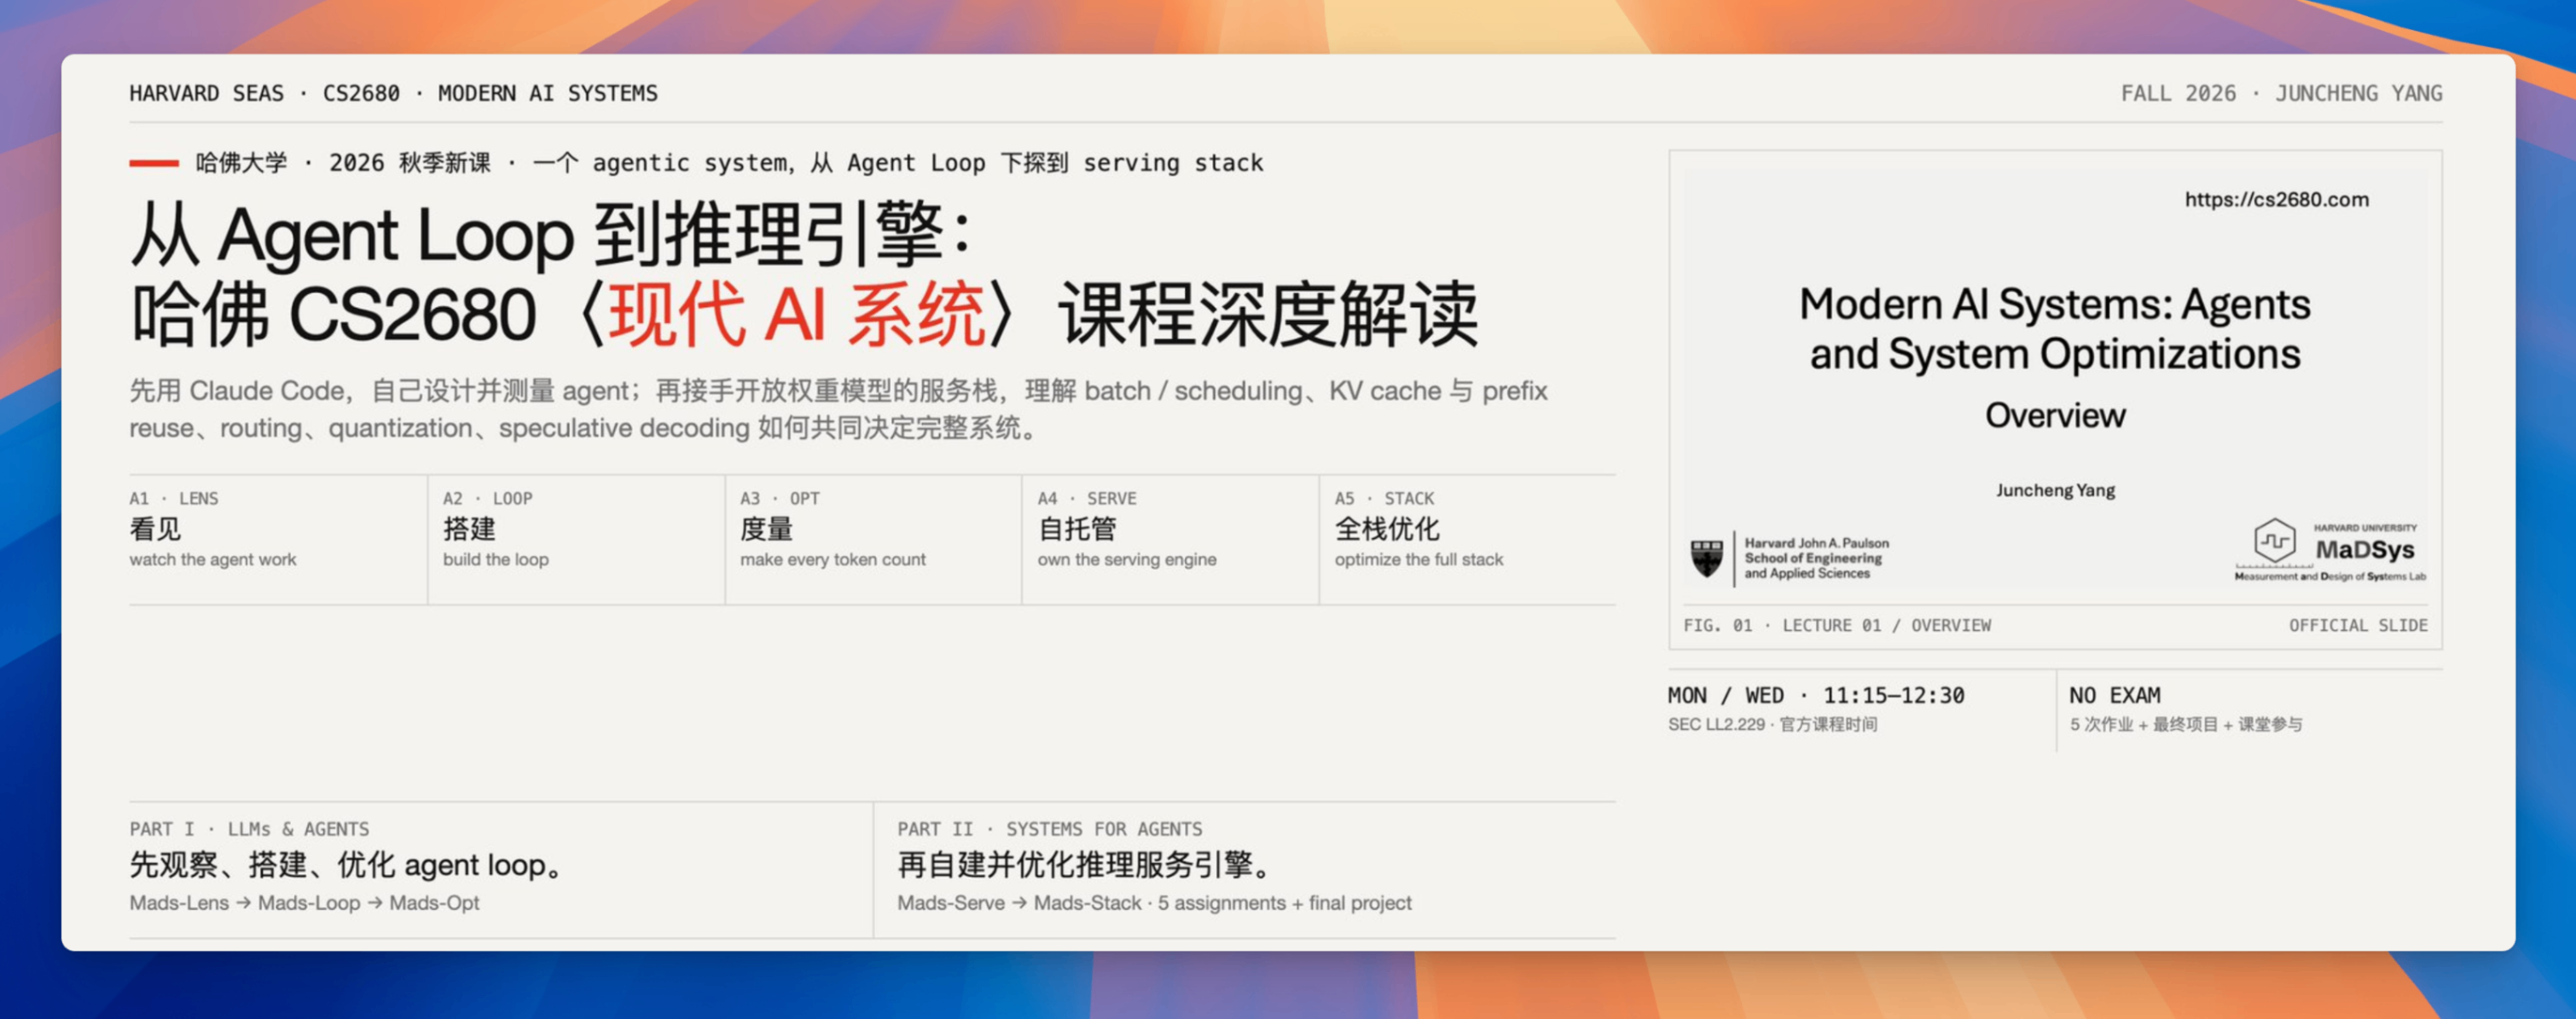Screen dimensions: 2576x1019
Task: Click 'MON / WED · 11:15–12:30' schedule
Action: pos(1816,695)
